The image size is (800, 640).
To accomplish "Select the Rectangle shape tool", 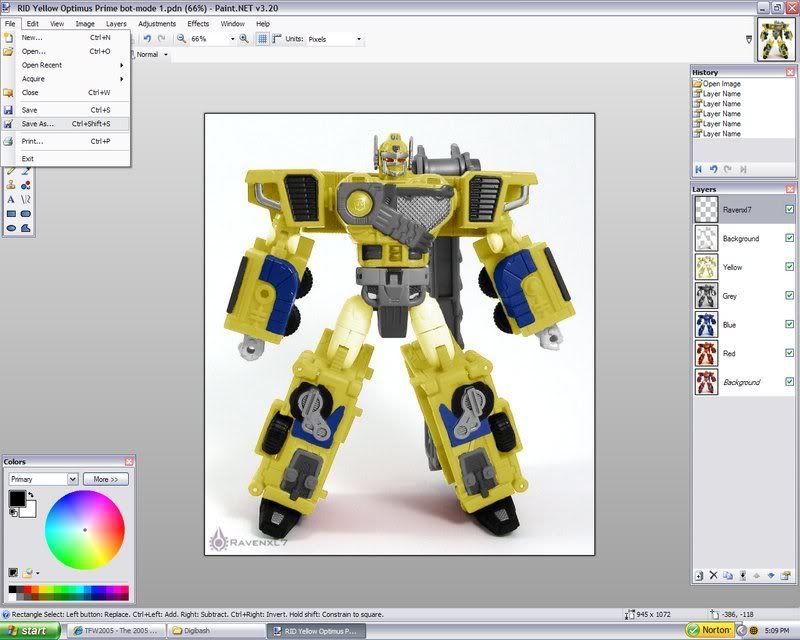I will click(x=11, y=214).
